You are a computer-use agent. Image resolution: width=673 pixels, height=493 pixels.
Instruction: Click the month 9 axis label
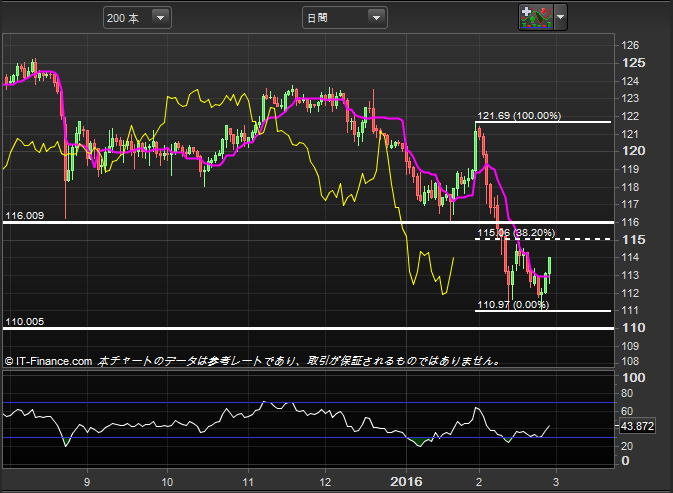(87, 482)
